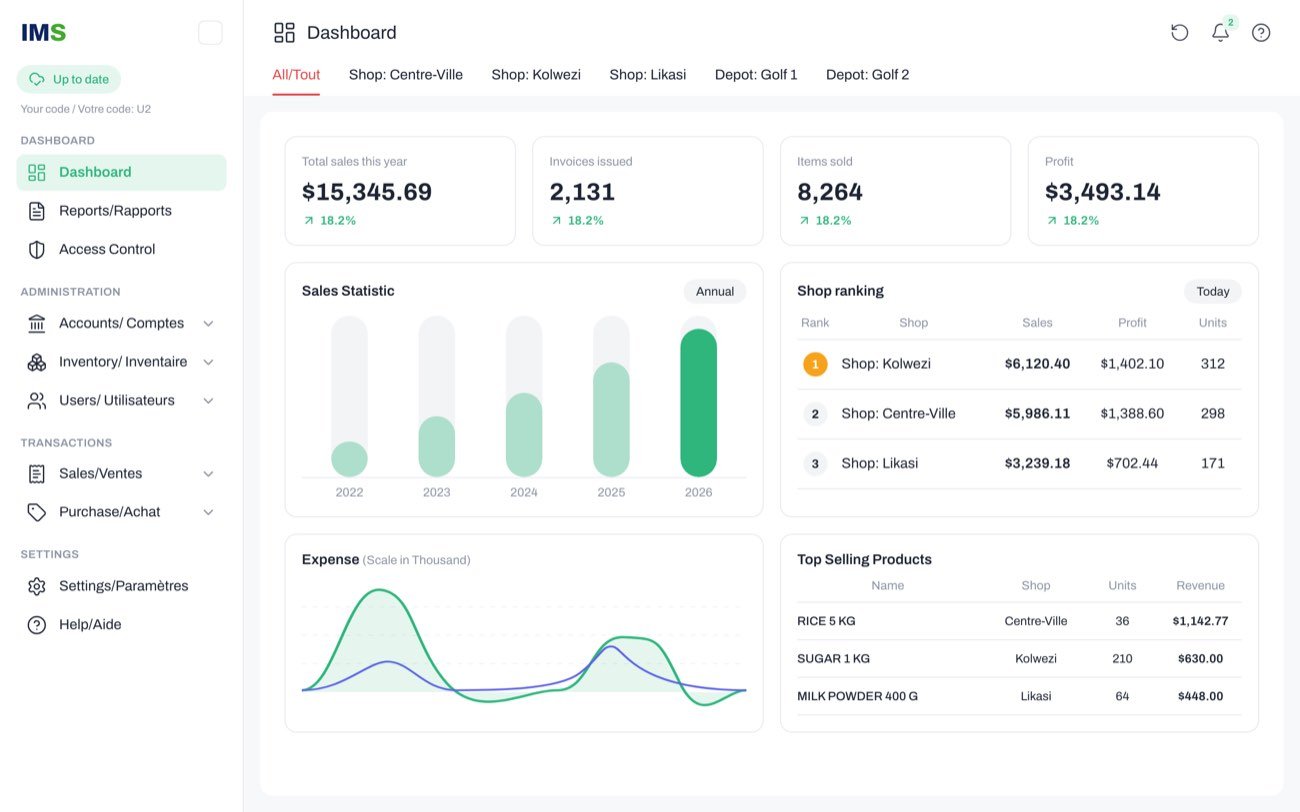
Task: Click the rank 1 orange badge
Action: coord(815,364)
